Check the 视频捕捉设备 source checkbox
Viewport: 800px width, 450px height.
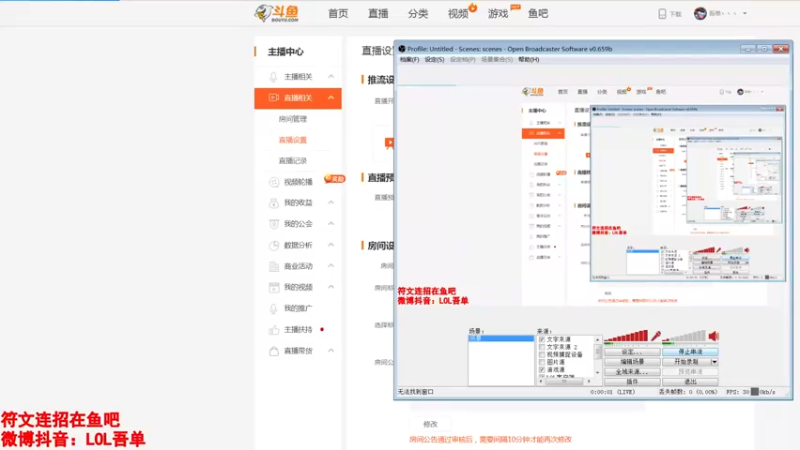(x=542, y=355)
